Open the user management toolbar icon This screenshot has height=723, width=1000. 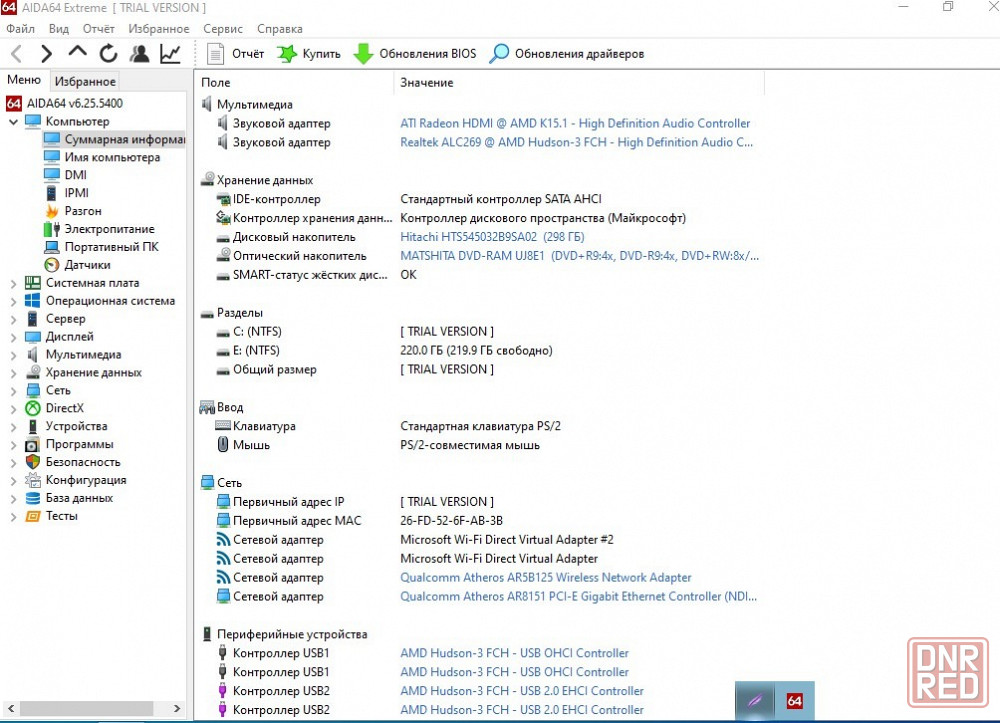click(139, 53)
